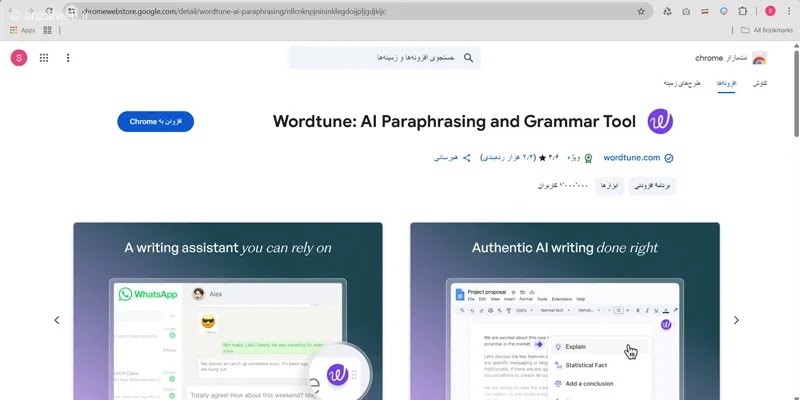Open the wordtune.com developer link
The height and width of the screenshot is (400, 800).
tap(632, 158)
